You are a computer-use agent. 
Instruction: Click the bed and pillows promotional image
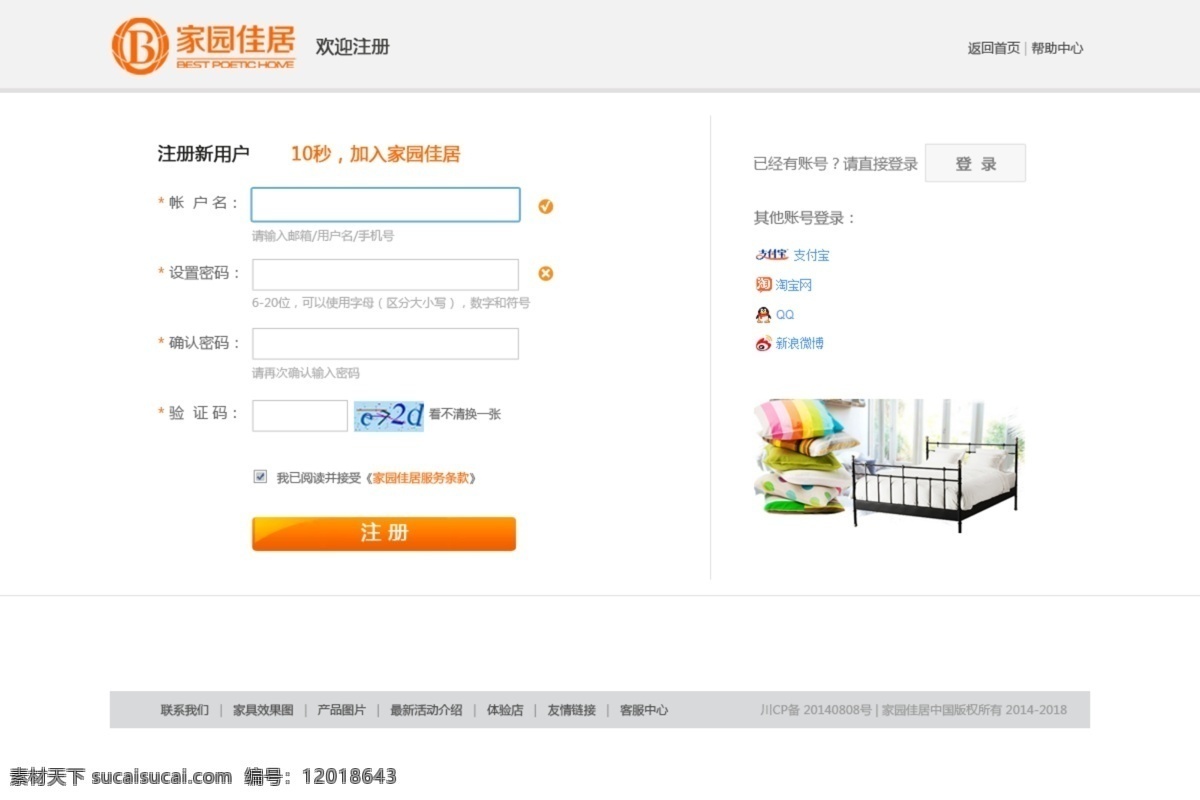pos(888,464)
